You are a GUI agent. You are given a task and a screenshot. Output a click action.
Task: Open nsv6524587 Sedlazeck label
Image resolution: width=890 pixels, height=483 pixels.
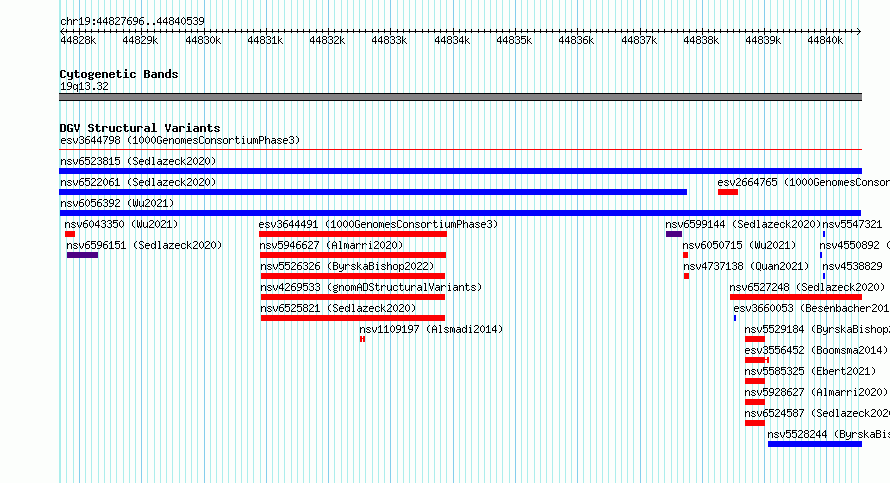[817, 413]
